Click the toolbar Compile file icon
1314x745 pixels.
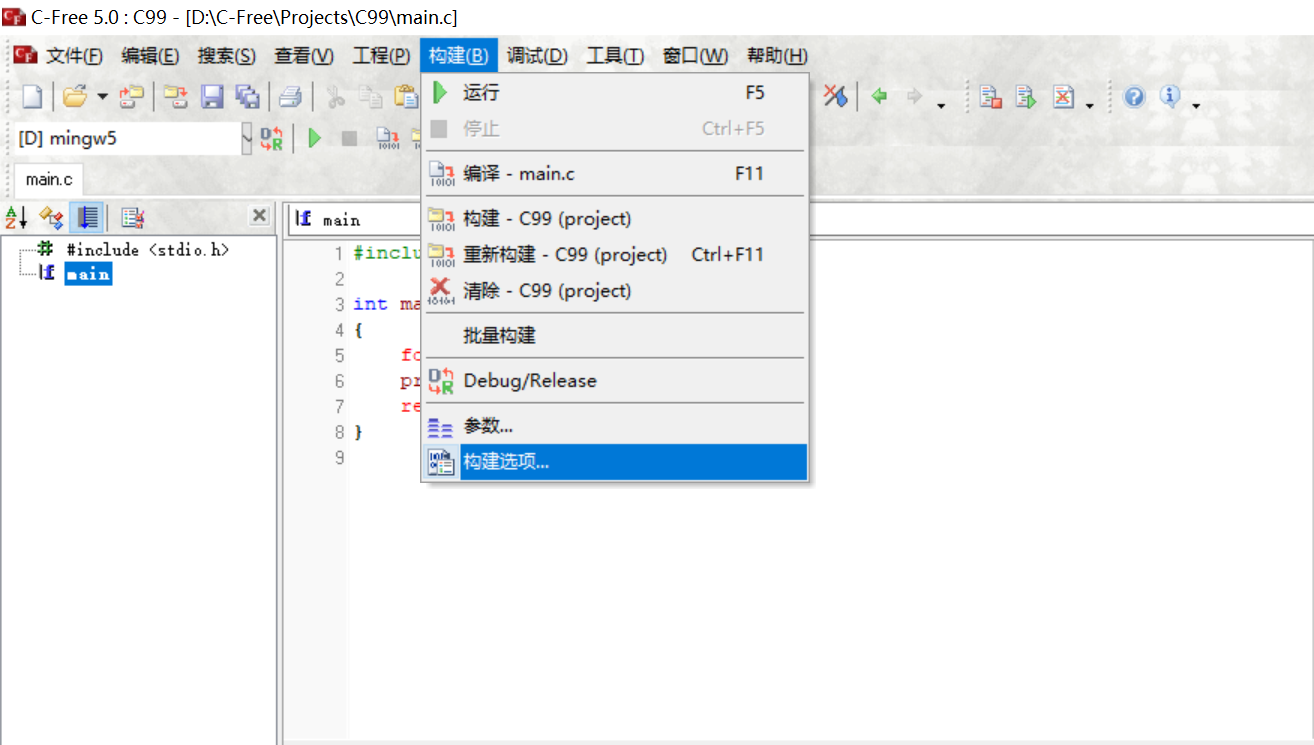coord(387,138)
